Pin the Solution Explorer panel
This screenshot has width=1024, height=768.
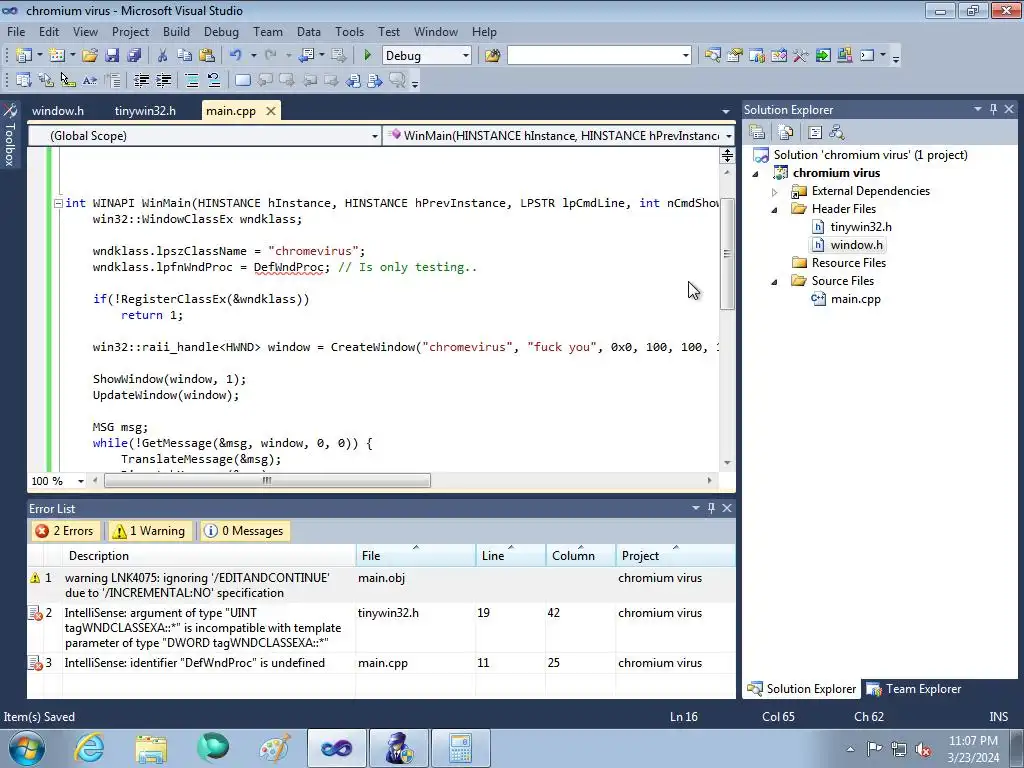pyautogui.click(x=993, y=109)
